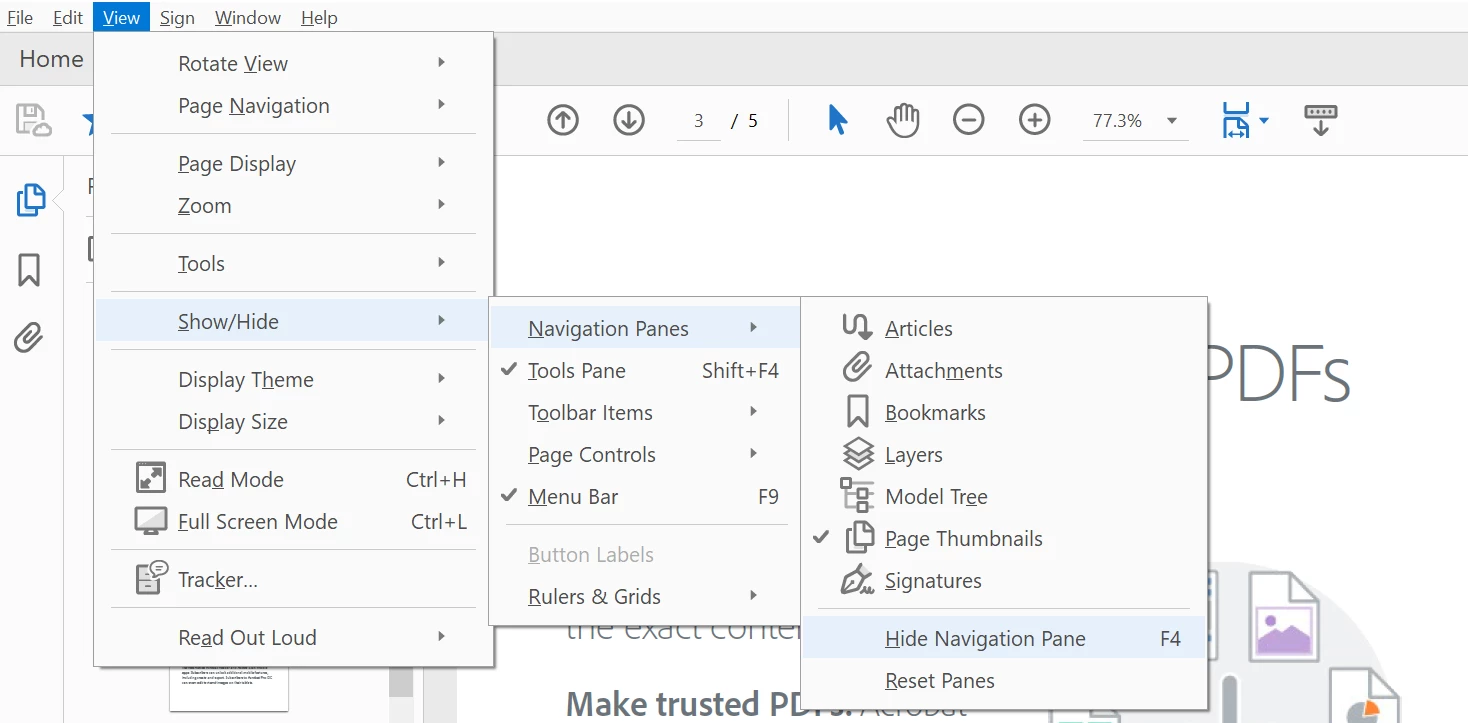Click the current page number field
This screenshot has height=723, width=1468.
click(x=698, y=121)
